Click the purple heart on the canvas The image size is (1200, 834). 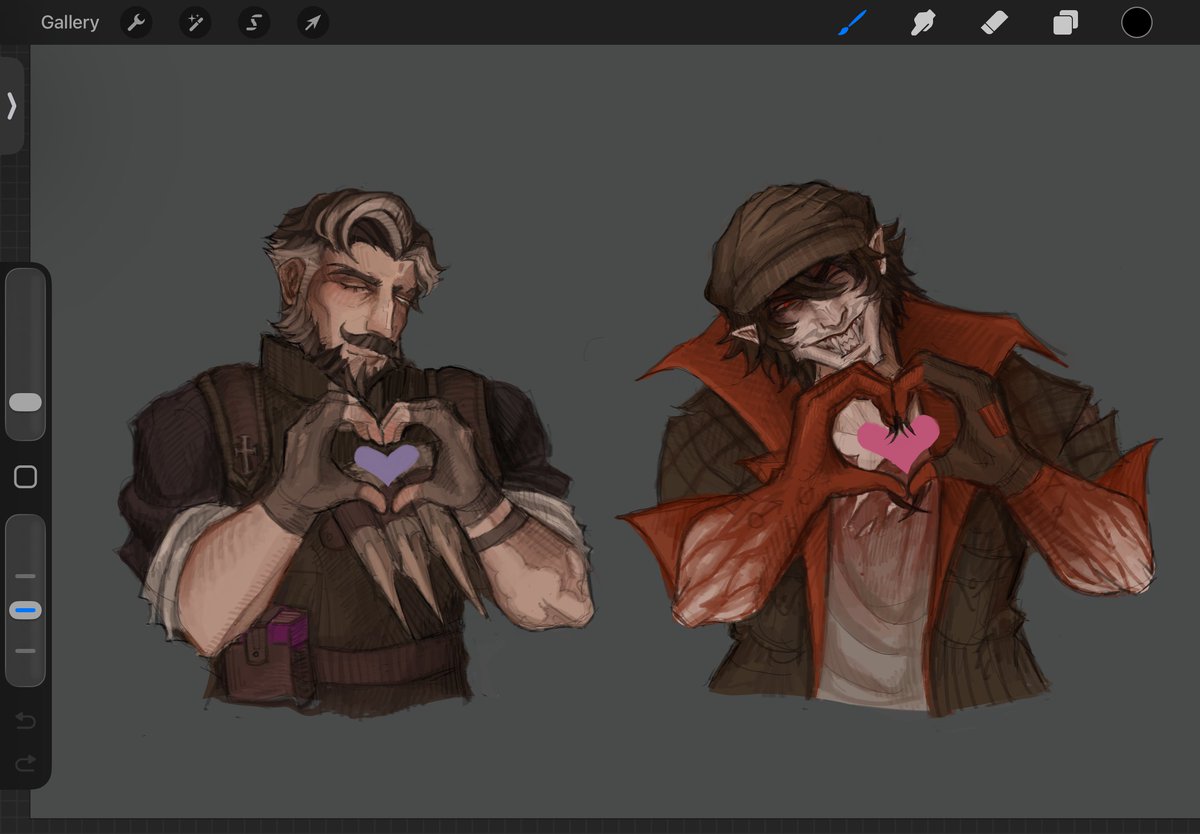387,464
